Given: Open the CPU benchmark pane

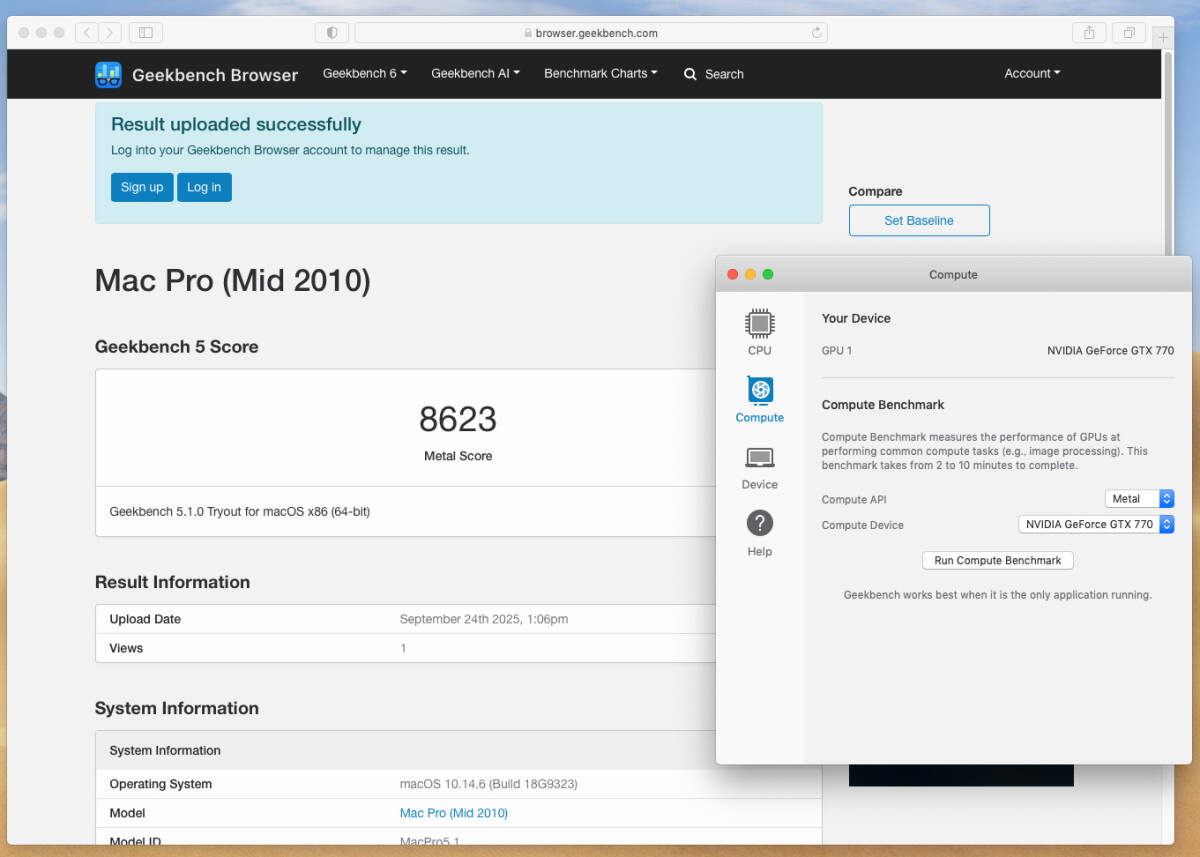Looking at the screenshot, I should pyautogui.click(x=759, y=324).
